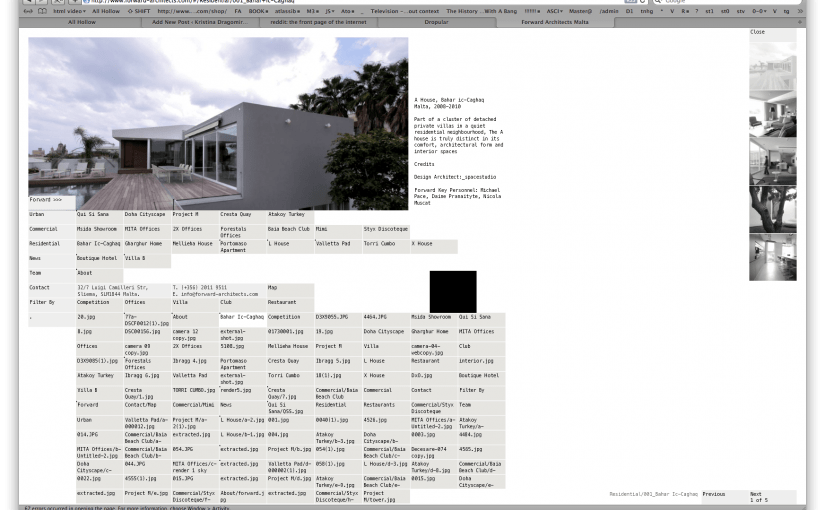Switch to the reddit front page tab
This screenshot has width=825, height=510.
[x=318, y=22]
